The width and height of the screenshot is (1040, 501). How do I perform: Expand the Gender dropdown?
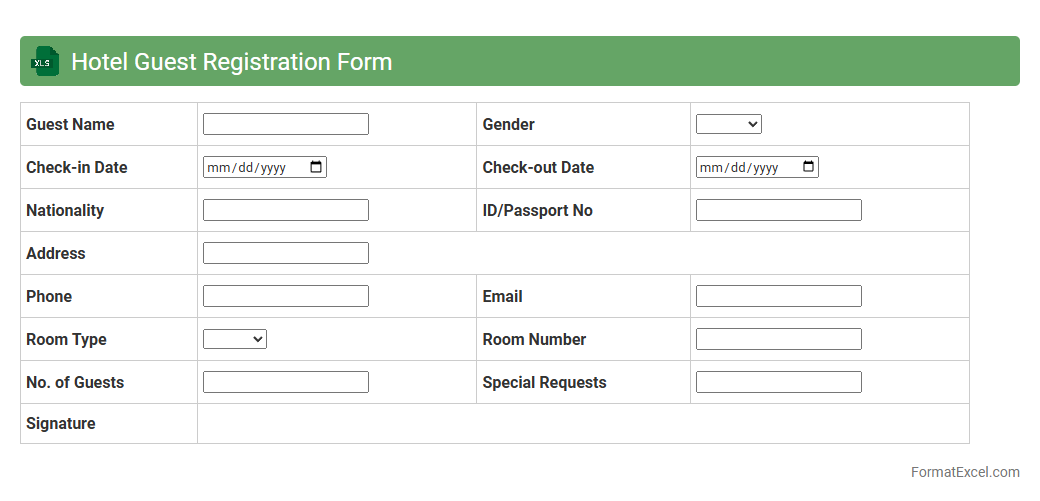[728, 124]
